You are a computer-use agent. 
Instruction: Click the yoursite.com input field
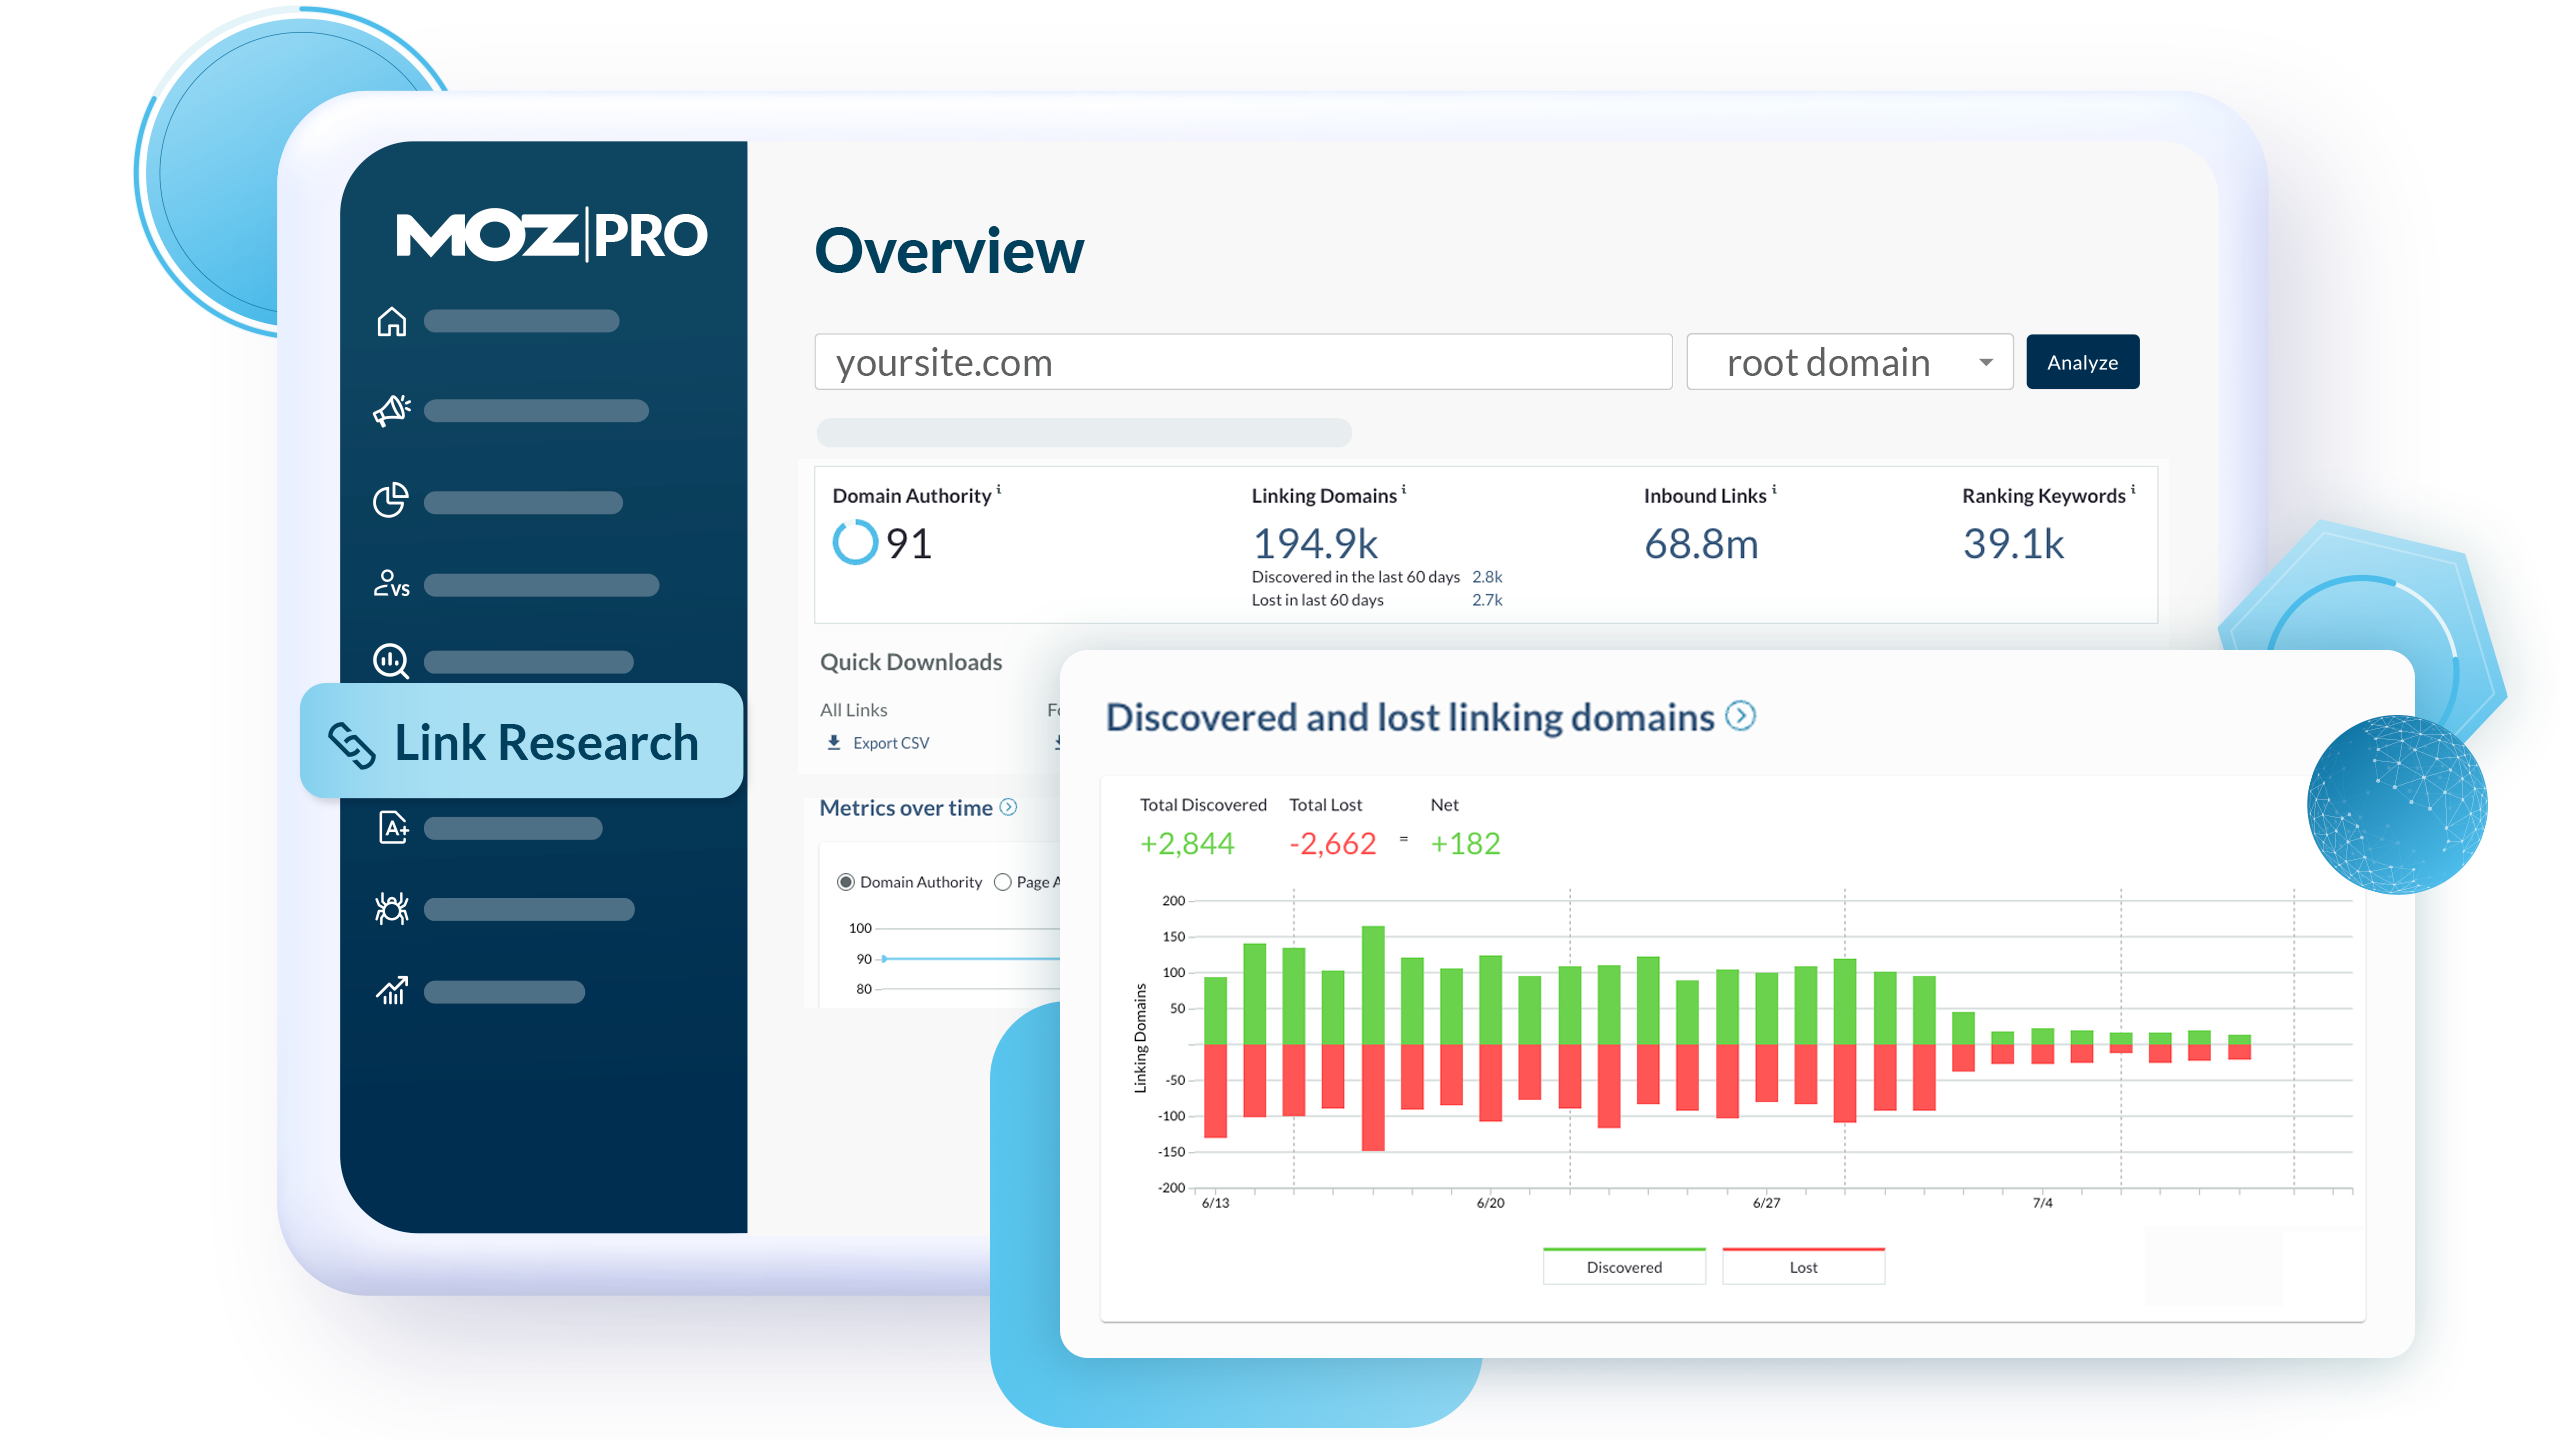(x=1243, y=362)
